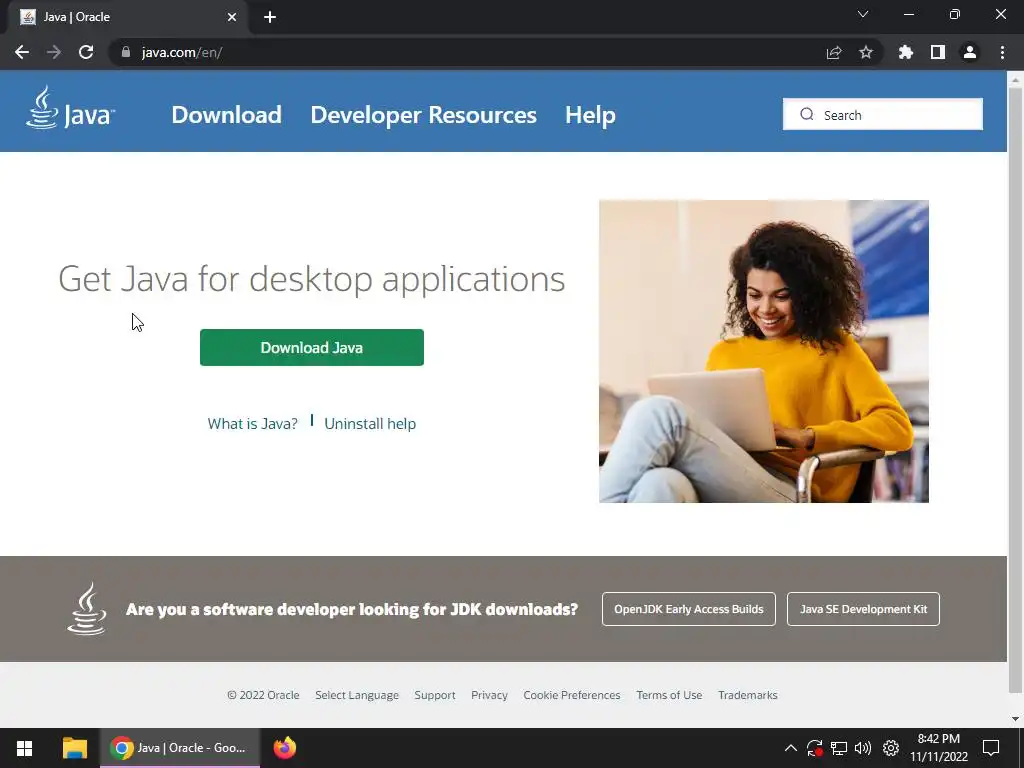Click the green Download Java button
Image resolution: width=1024 pixels, height=768 pixels.
tap(312, 347)
